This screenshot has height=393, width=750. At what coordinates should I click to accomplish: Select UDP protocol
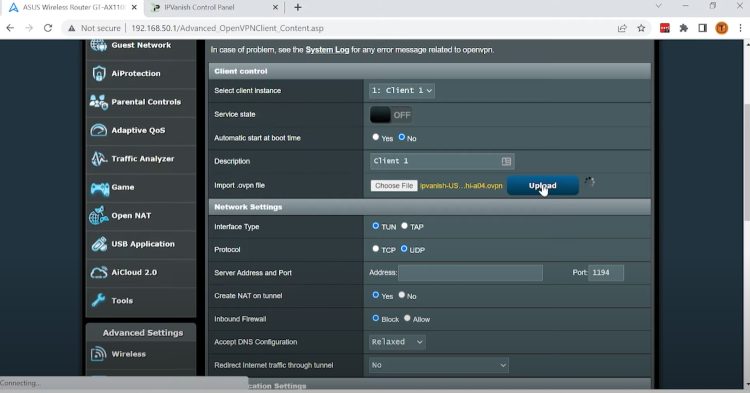pyautogui.click(x=404, y=249)
